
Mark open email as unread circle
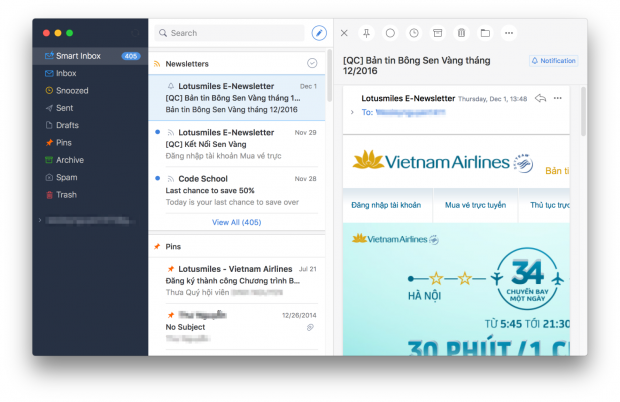pyautogui.click(x=390, y=33)
